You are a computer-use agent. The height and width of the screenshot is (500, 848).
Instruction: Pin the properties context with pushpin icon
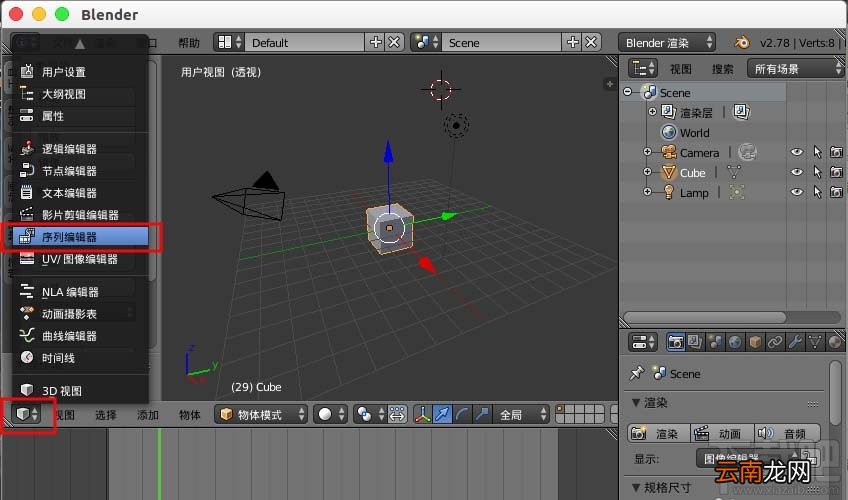pos(637,373)
